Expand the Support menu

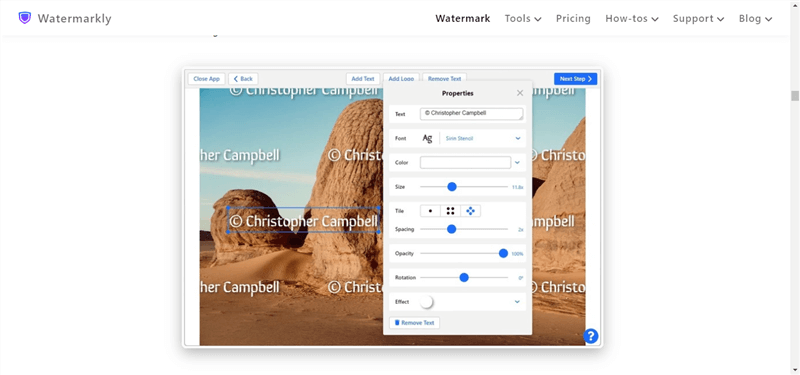(x=698, y=18)
